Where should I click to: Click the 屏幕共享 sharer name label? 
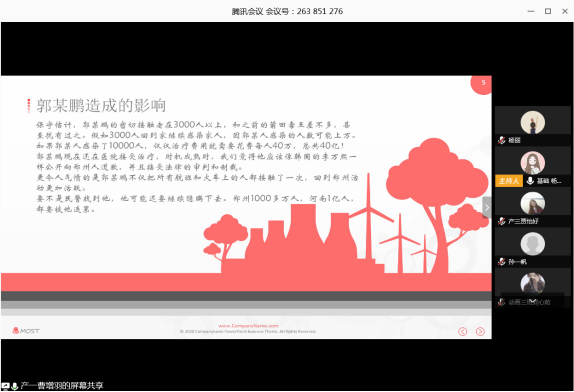62,385
